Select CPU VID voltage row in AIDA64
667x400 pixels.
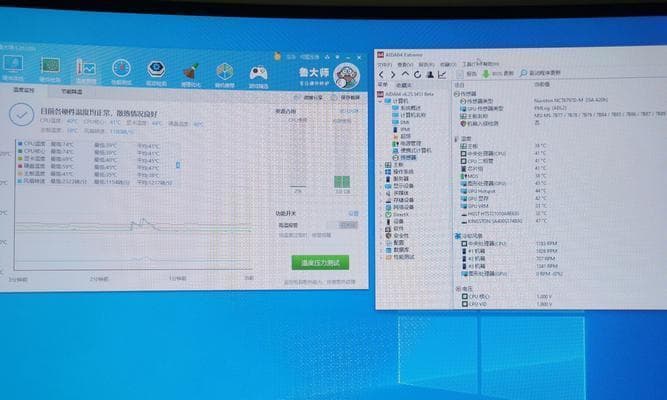pos(507,304)
